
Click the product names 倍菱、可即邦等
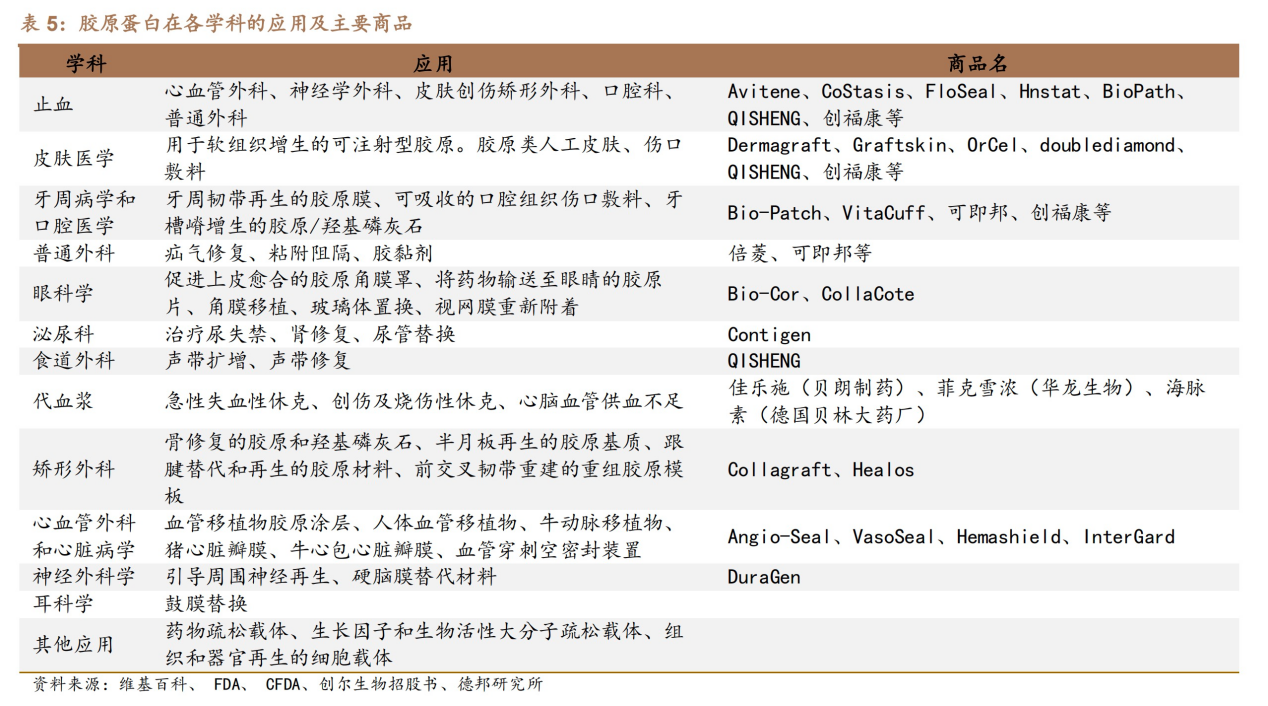[x=800, y=253]
